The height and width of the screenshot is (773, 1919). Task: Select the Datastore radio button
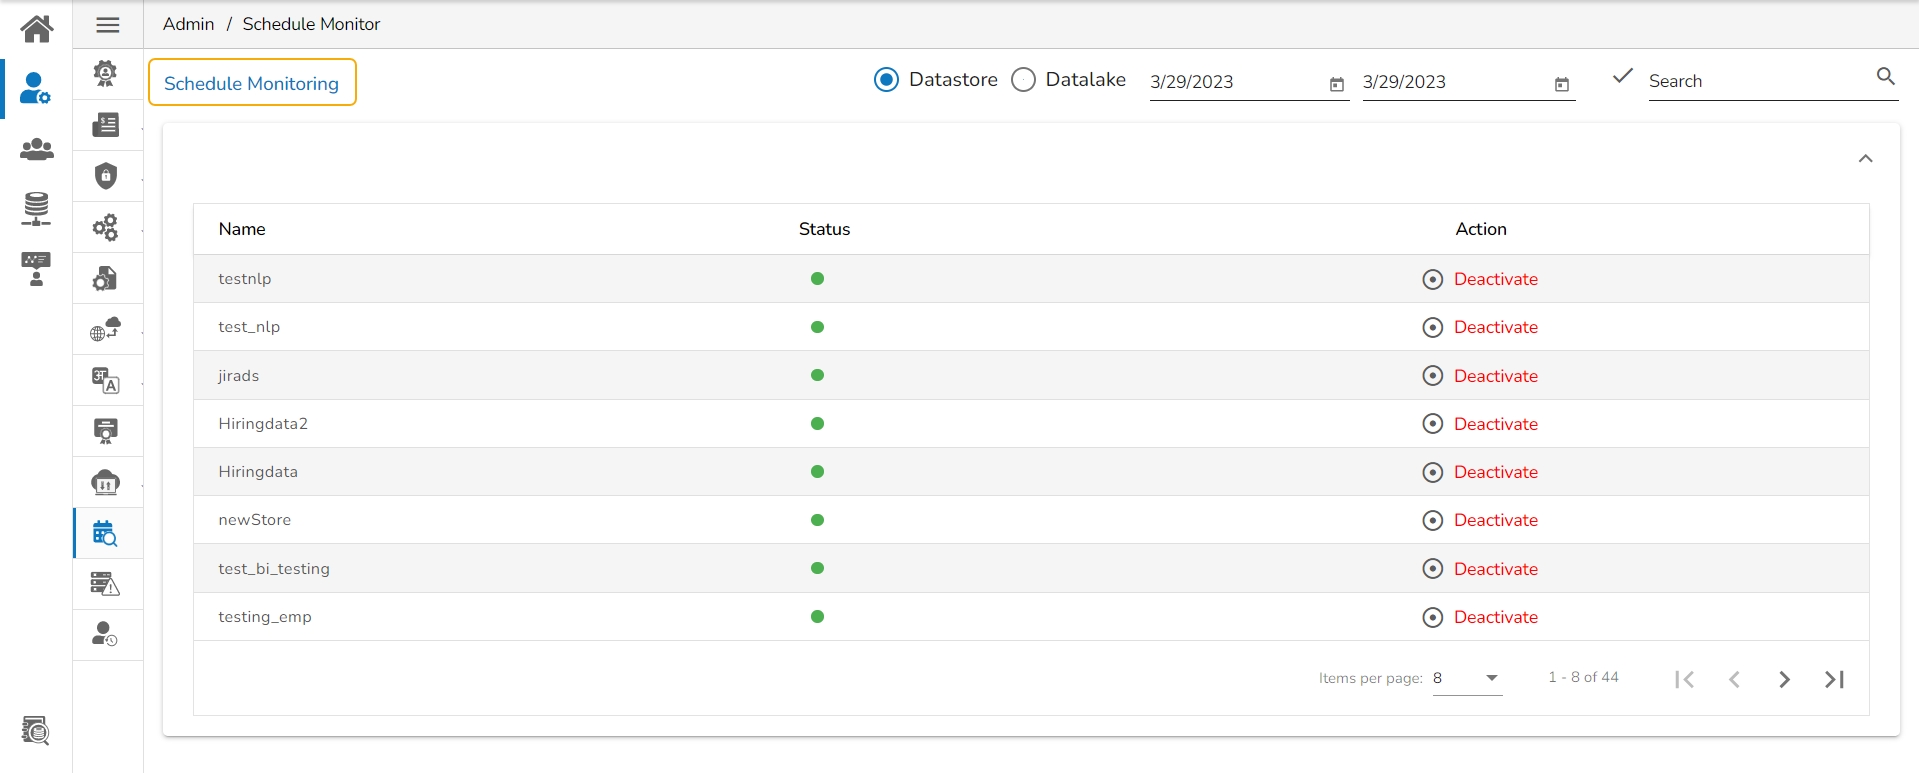886,80
